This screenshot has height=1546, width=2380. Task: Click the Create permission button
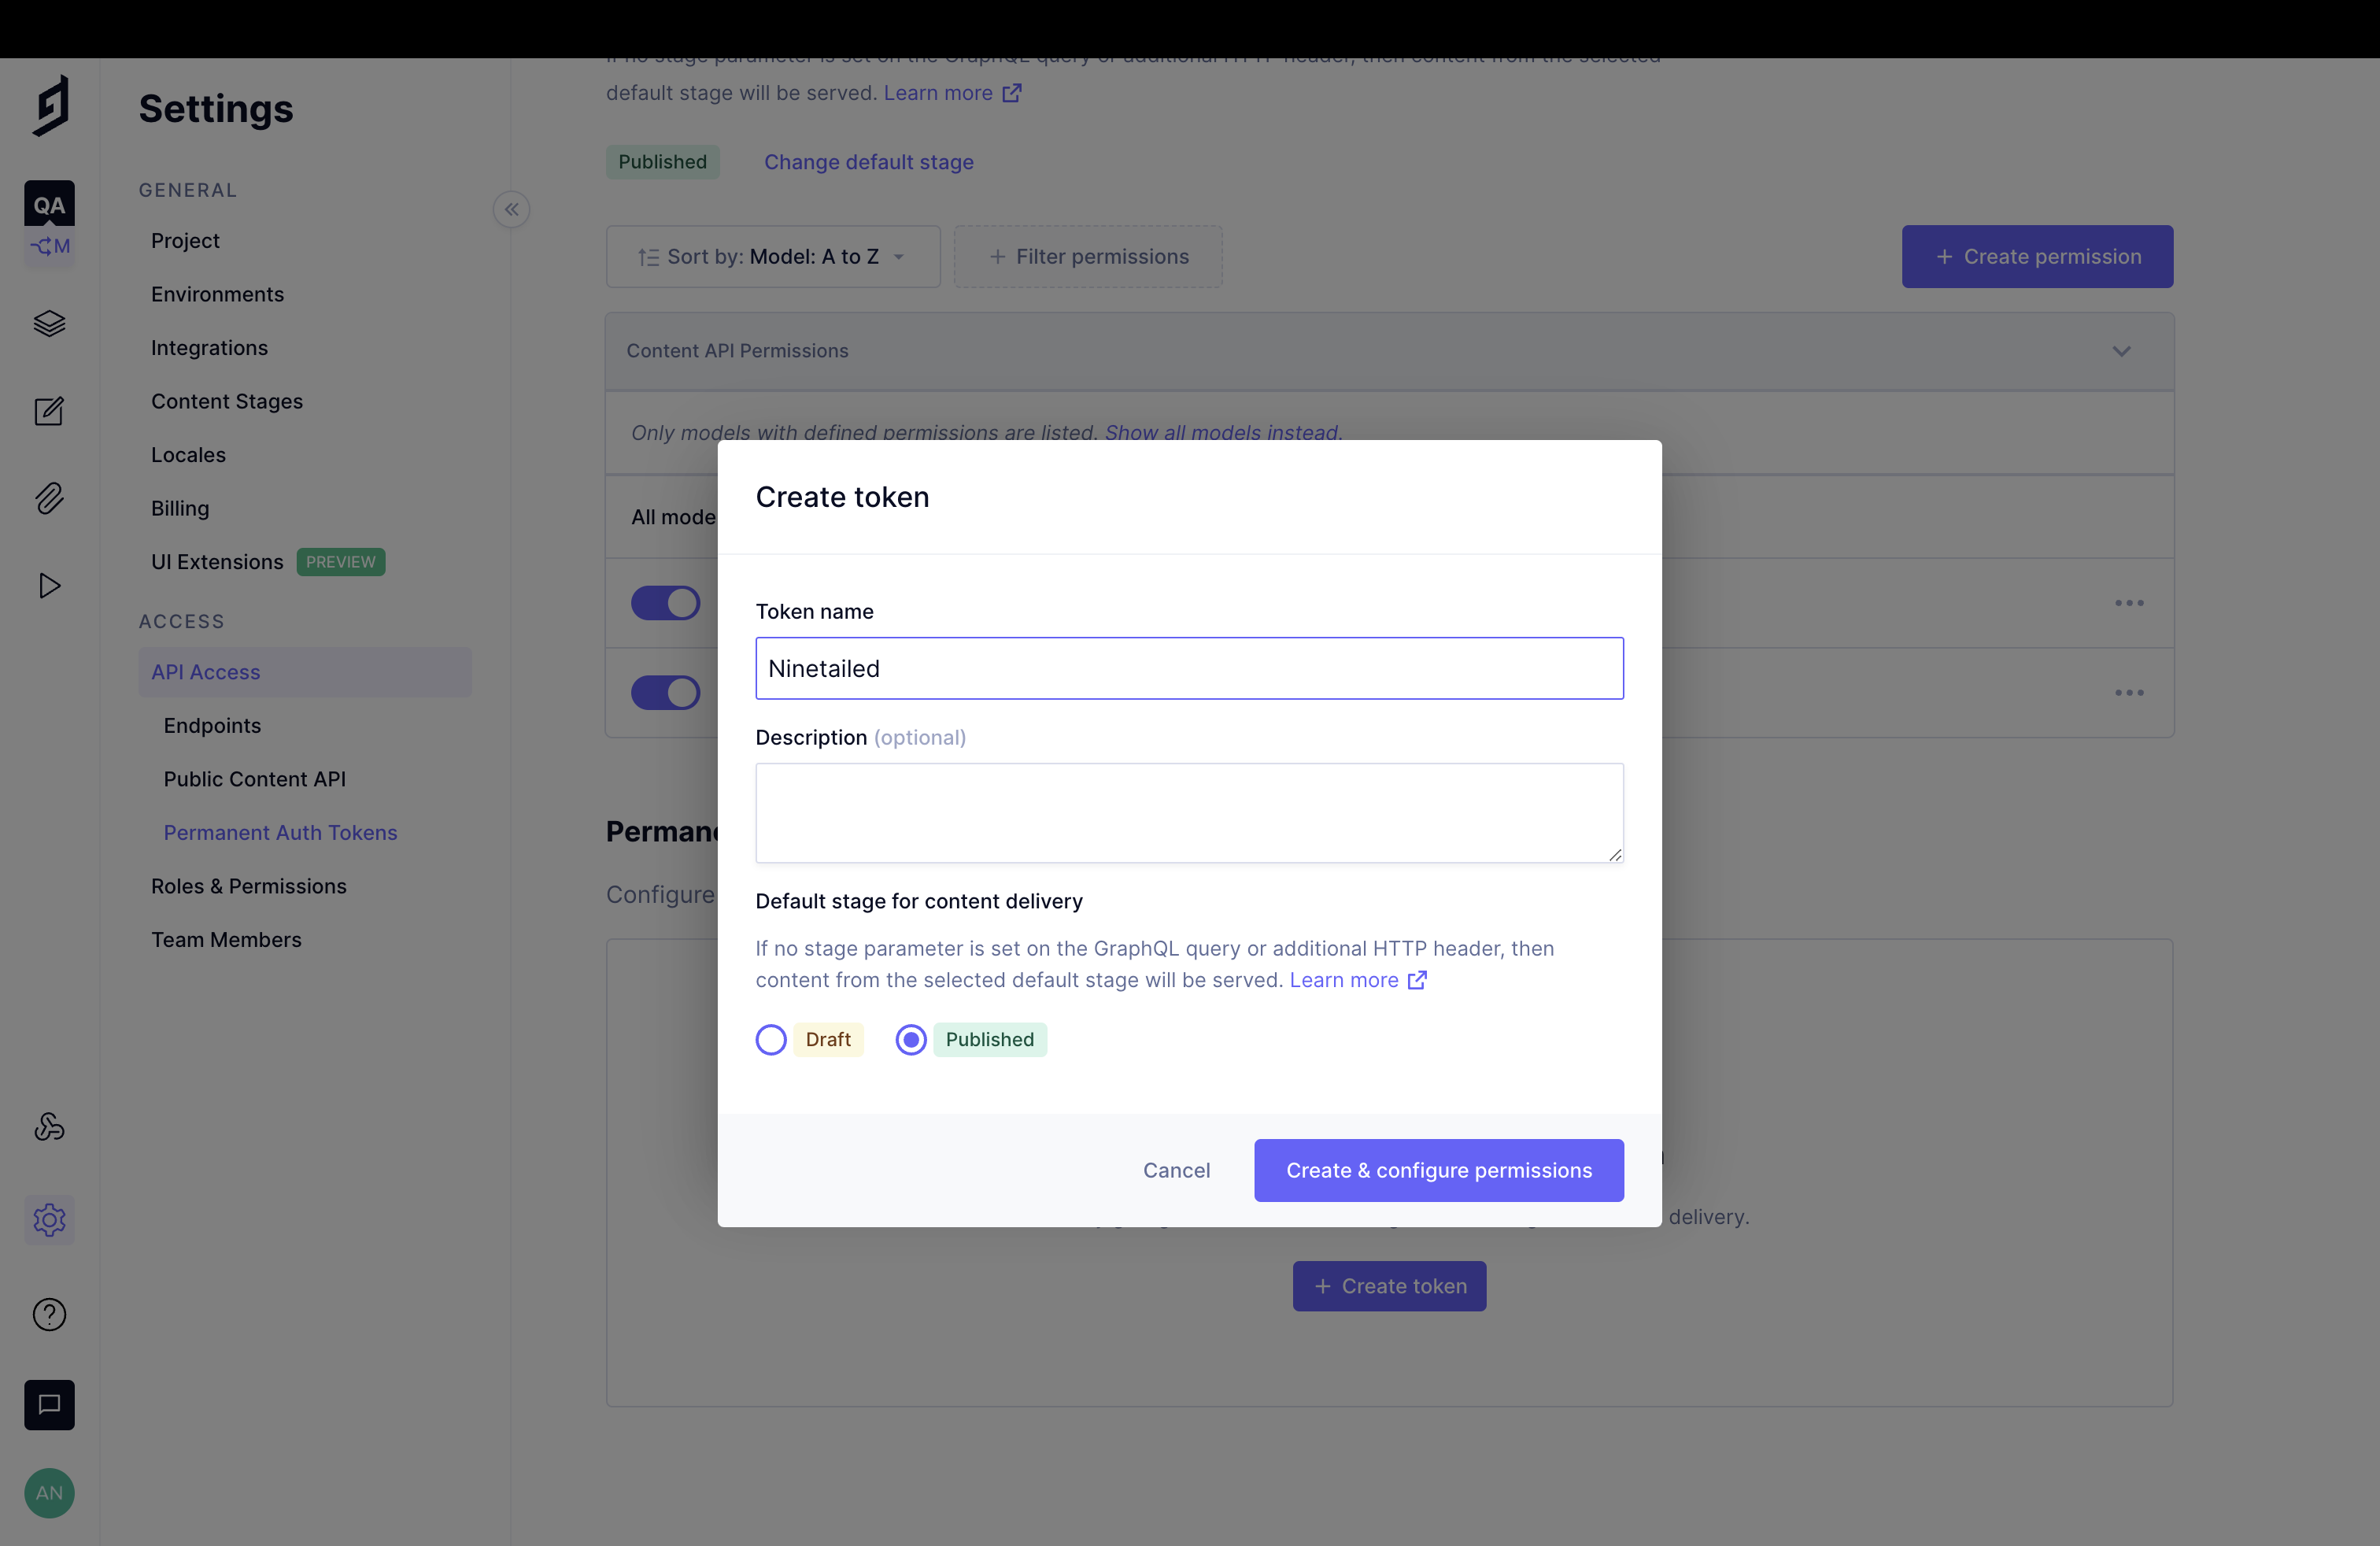2037,257
